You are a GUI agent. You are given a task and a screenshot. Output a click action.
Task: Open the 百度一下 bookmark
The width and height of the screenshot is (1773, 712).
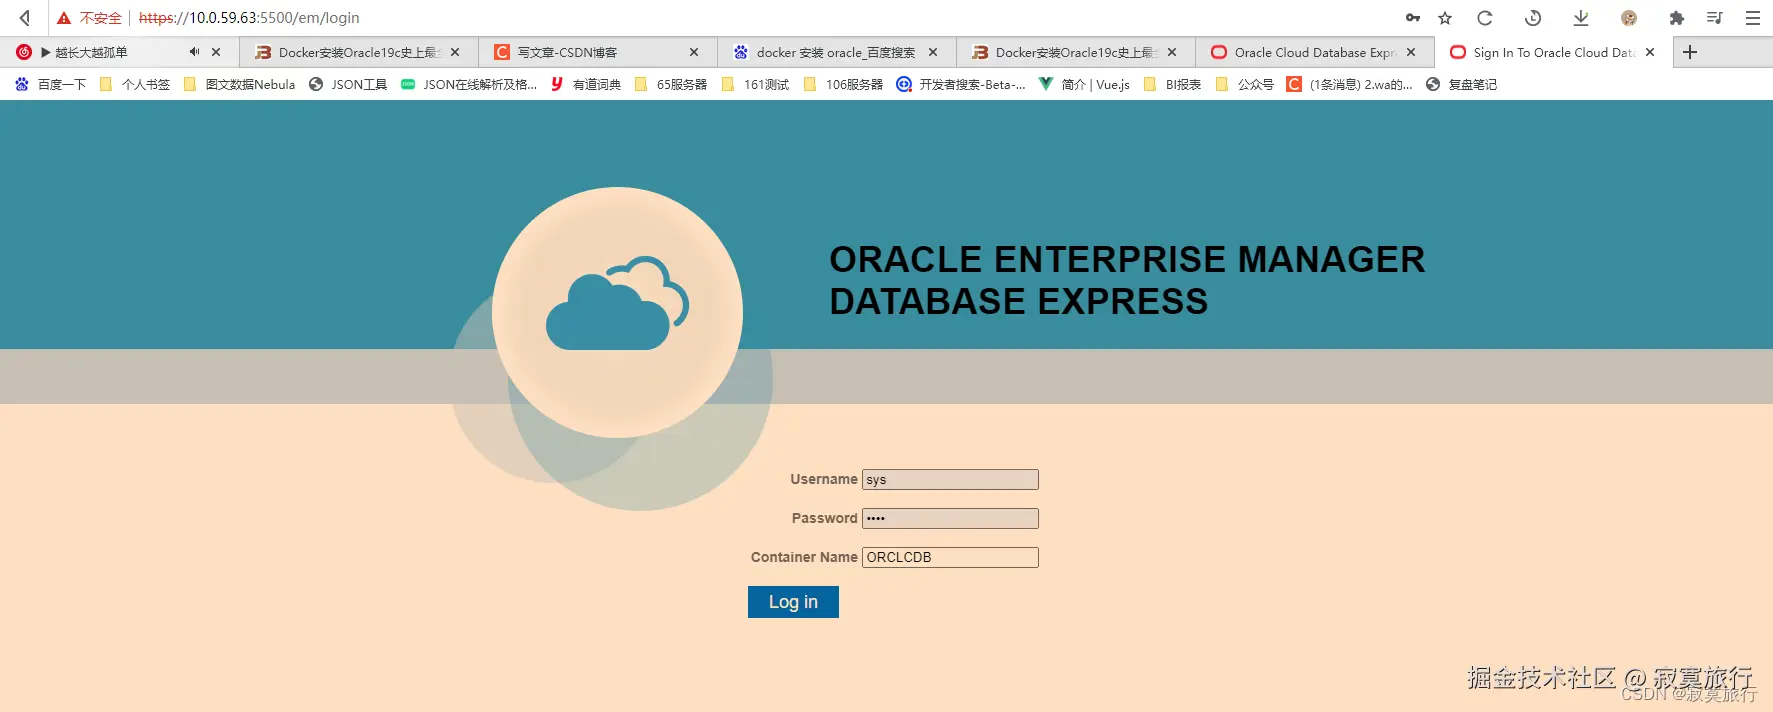(50, 85)
